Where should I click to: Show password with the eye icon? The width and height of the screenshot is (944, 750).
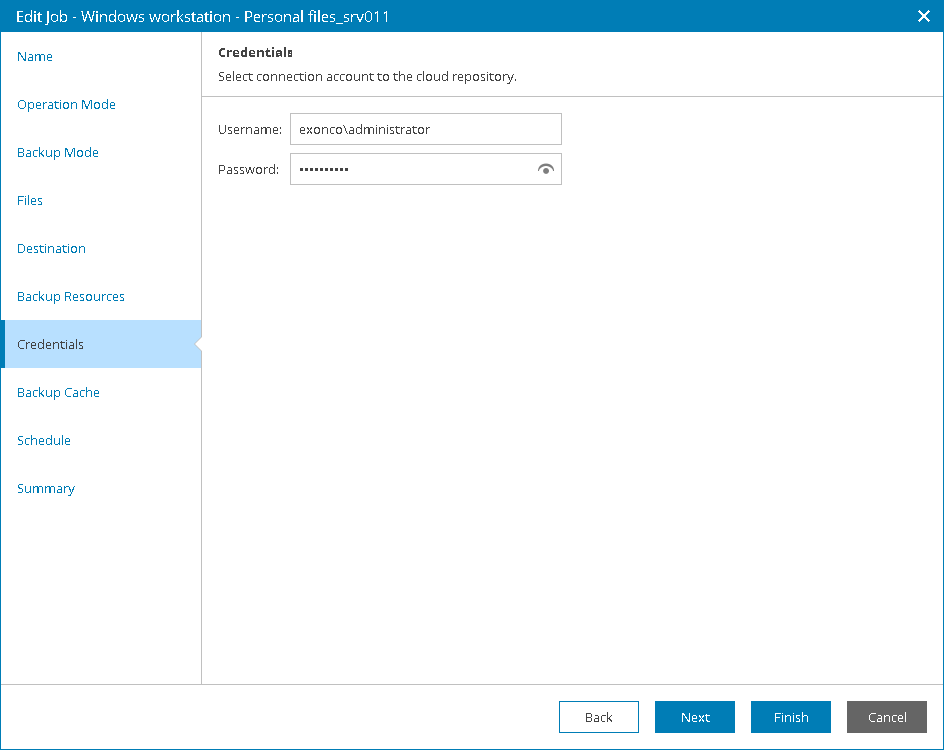click(x=545, y=170)
